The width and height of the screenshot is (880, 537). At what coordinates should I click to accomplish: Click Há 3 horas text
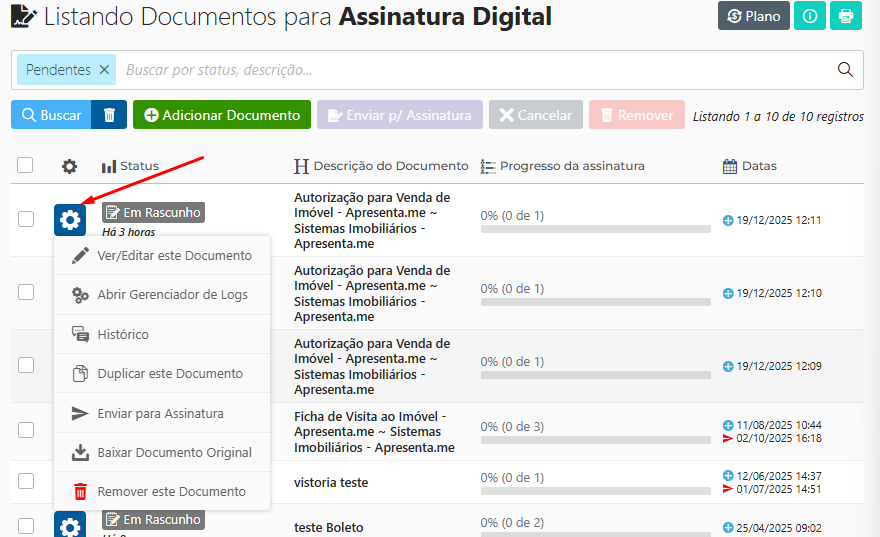tap(129, 232)
